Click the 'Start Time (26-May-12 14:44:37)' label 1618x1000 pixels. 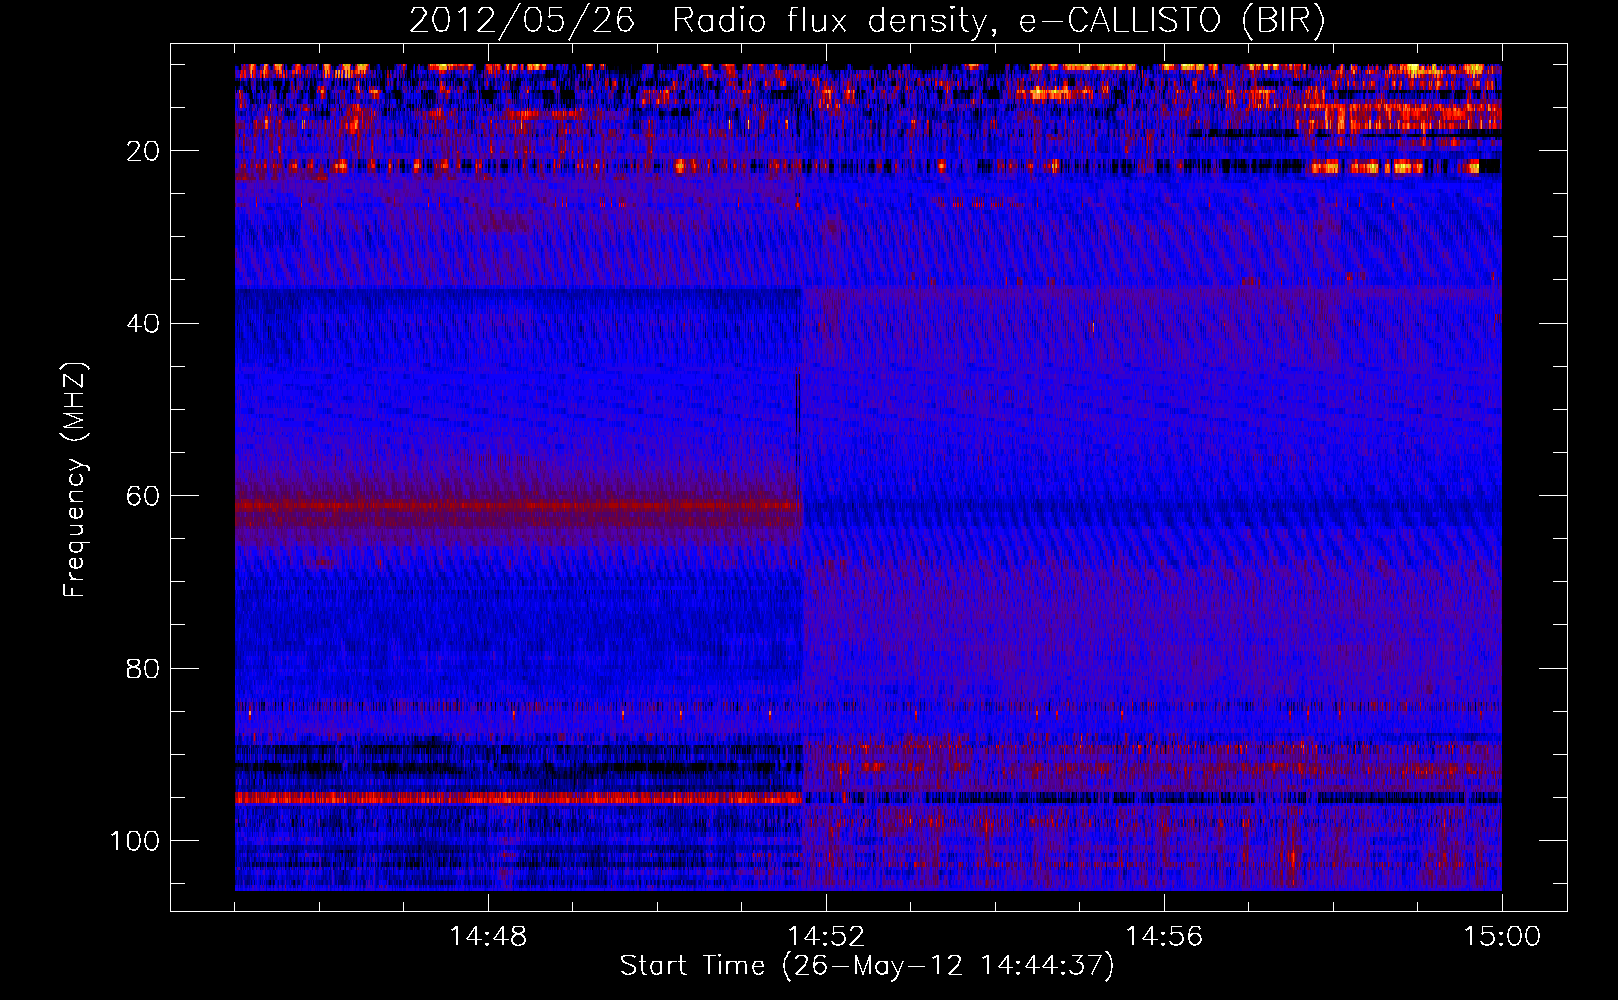pyautogui.click(x=866, y=966)
